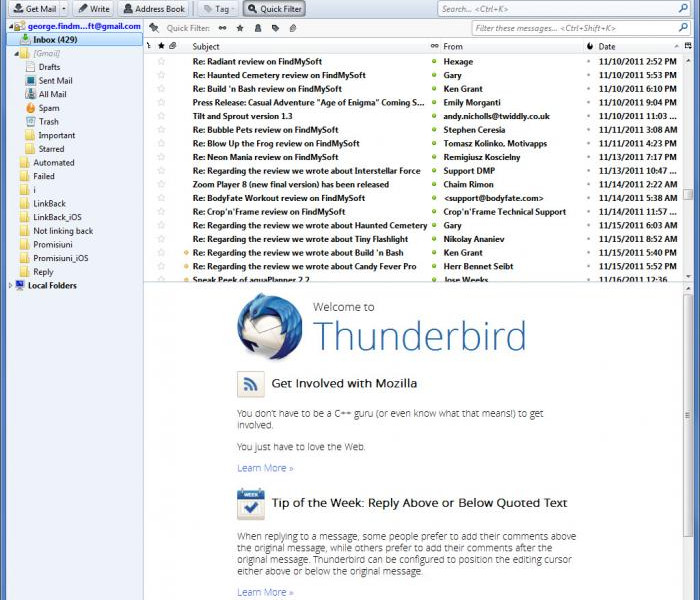
Task: Click the Thunderbird logo
Action: coord(270,327)
